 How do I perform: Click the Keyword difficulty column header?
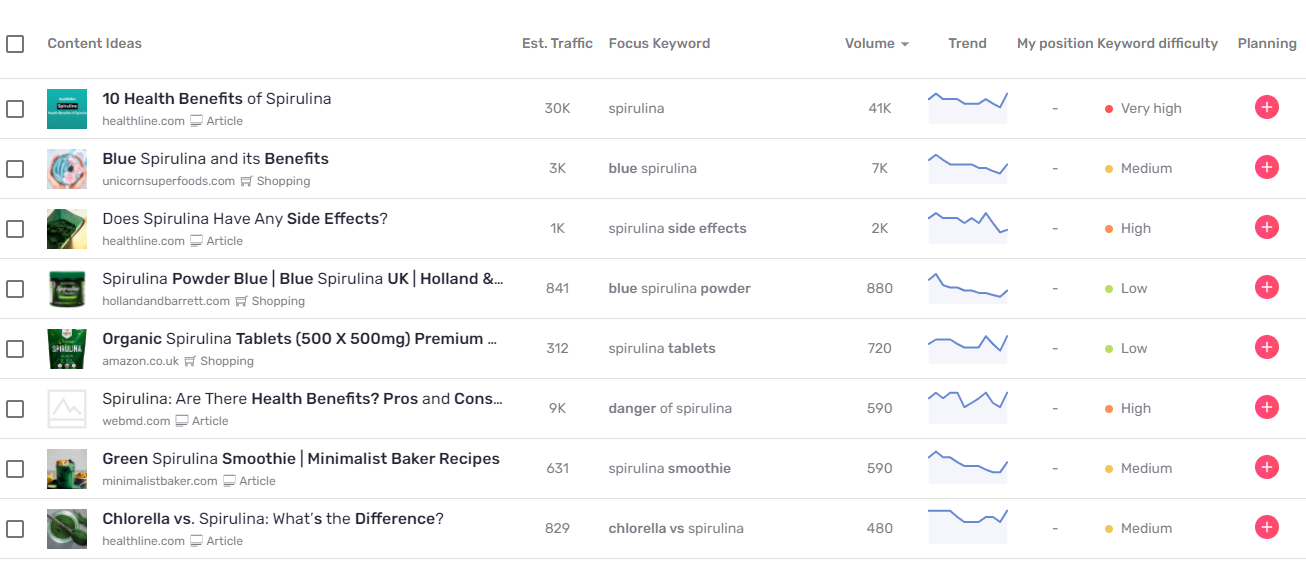click(x=1157, y=43)
